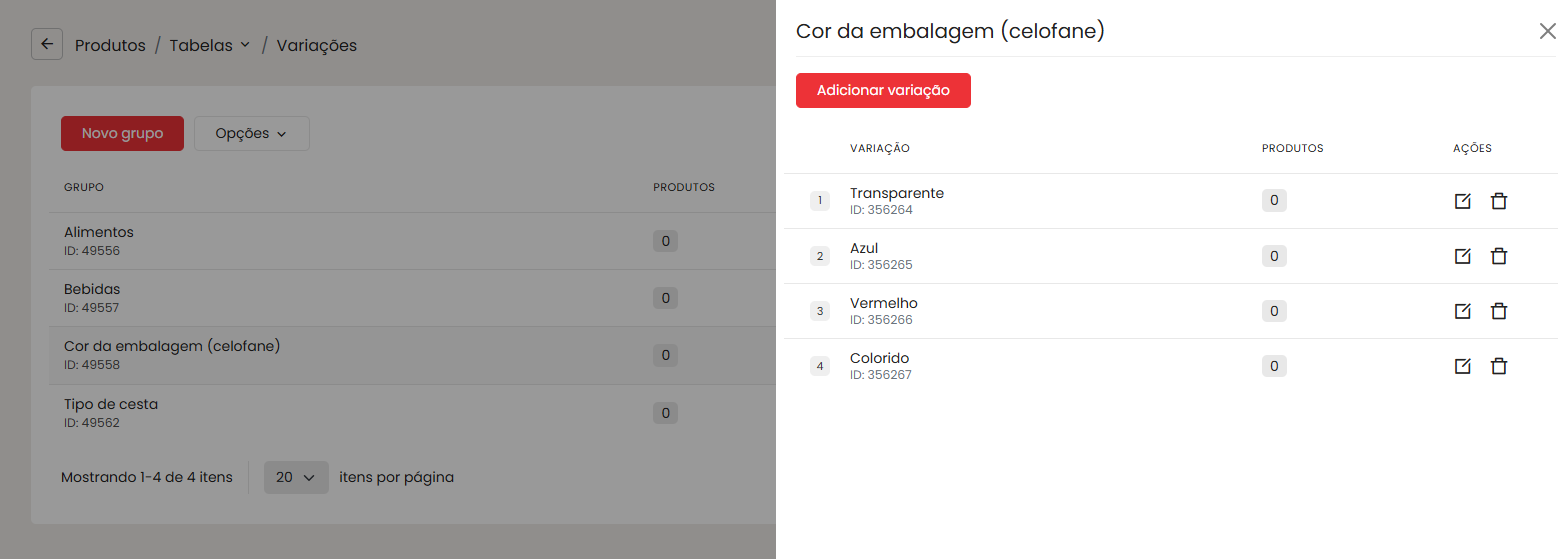Delete the Vermelho variation

click(x=1498, y=311)
